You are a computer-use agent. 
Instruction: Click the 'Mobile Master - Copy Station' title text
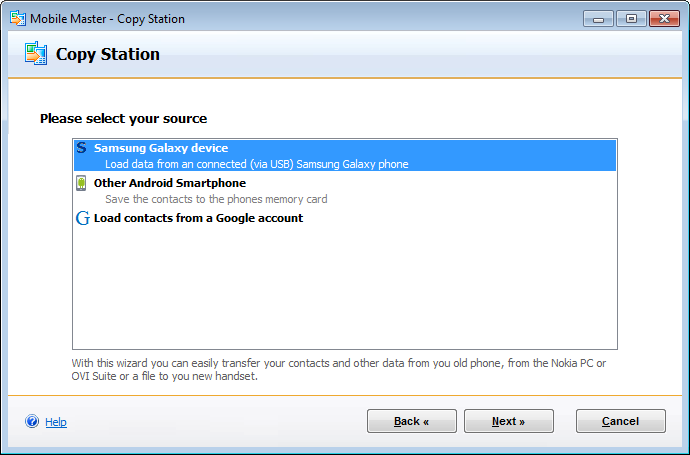107,19
